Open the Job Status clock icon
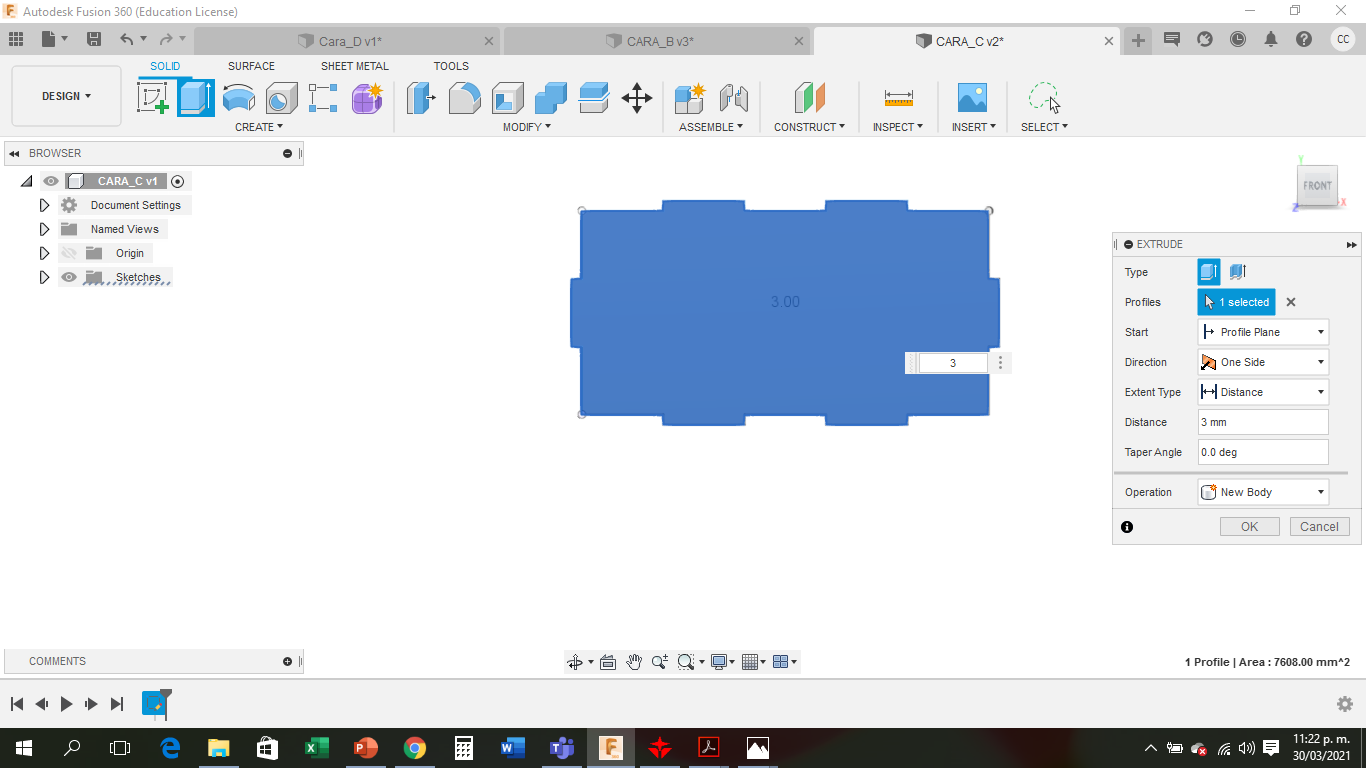The image size is (1366, 768). pos(1238,39)
